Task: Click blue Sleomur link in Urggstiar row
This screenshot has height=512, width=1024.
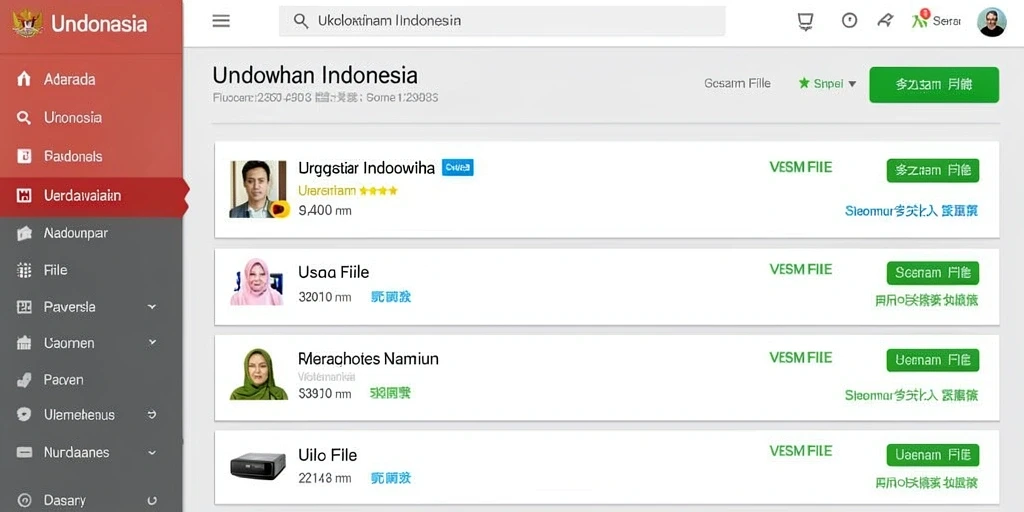Action: pyautogui.click(x=912, y=211)
